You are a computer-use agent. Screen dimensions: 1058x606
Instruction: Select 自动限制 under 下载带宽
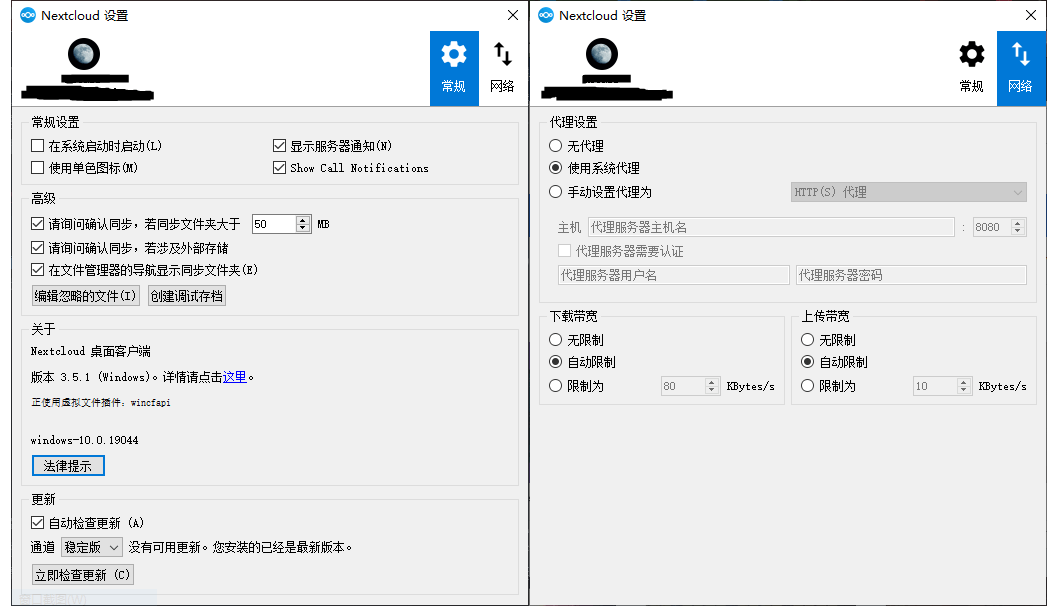point(555,362)
